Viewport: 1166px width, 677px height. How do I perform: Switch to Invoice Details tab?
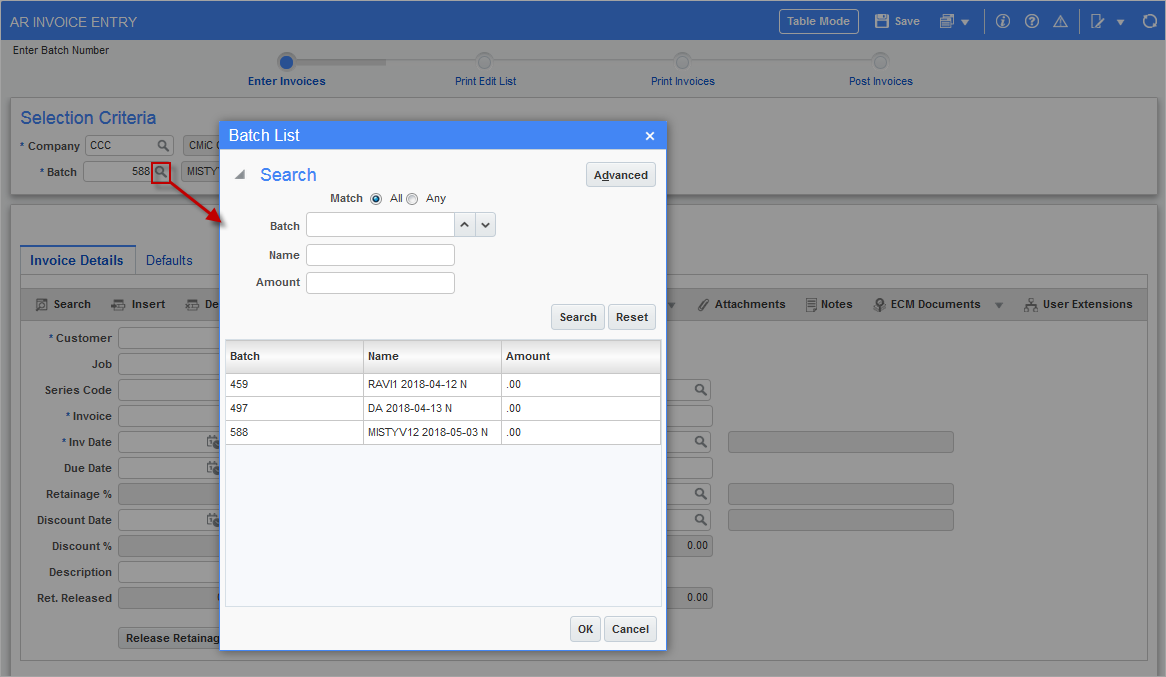(x=77, y=260)
